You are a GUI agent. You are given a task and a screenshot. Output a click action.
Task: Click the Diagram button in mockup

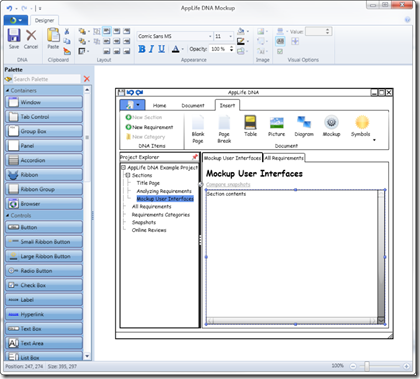point(304,126)
